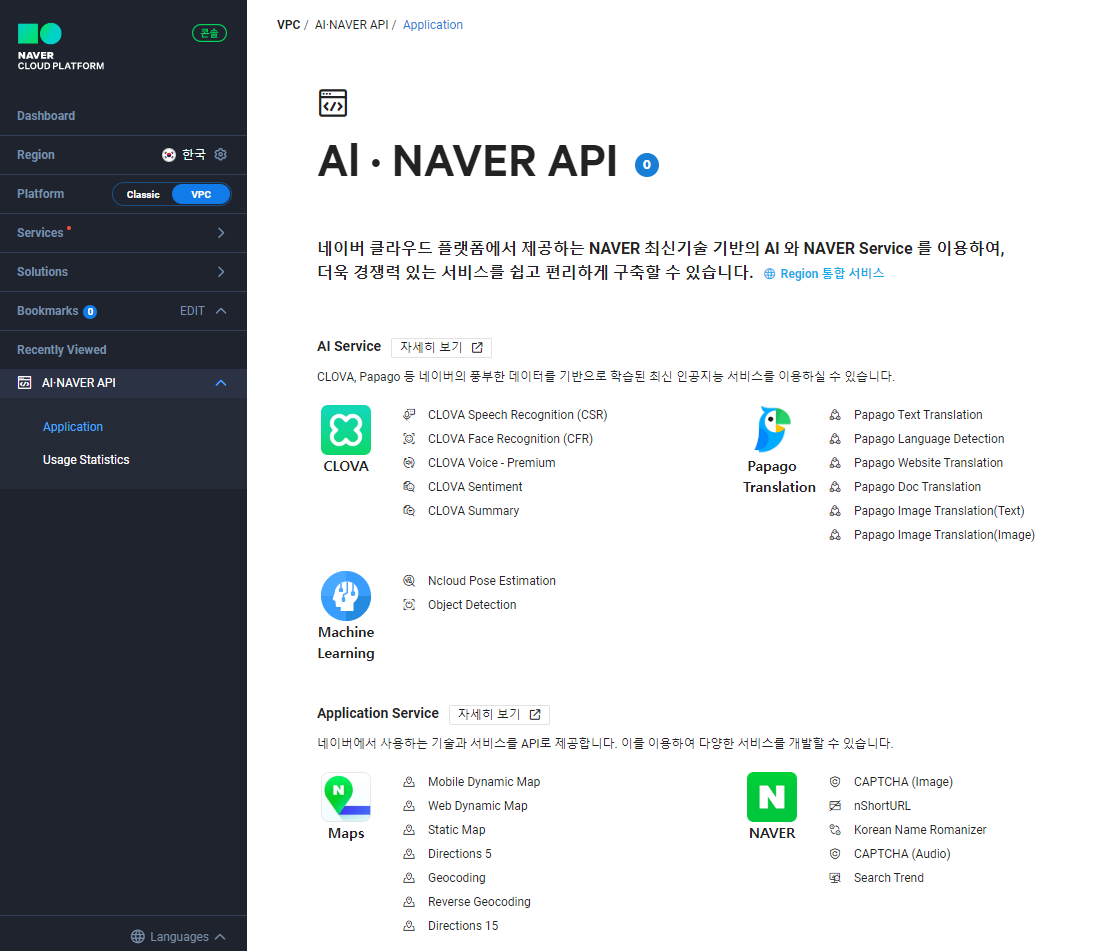Viewport: 1099px width, 951px height.
Task: Click VPC in the breadcrumb
Action: [x=289, y=25]
